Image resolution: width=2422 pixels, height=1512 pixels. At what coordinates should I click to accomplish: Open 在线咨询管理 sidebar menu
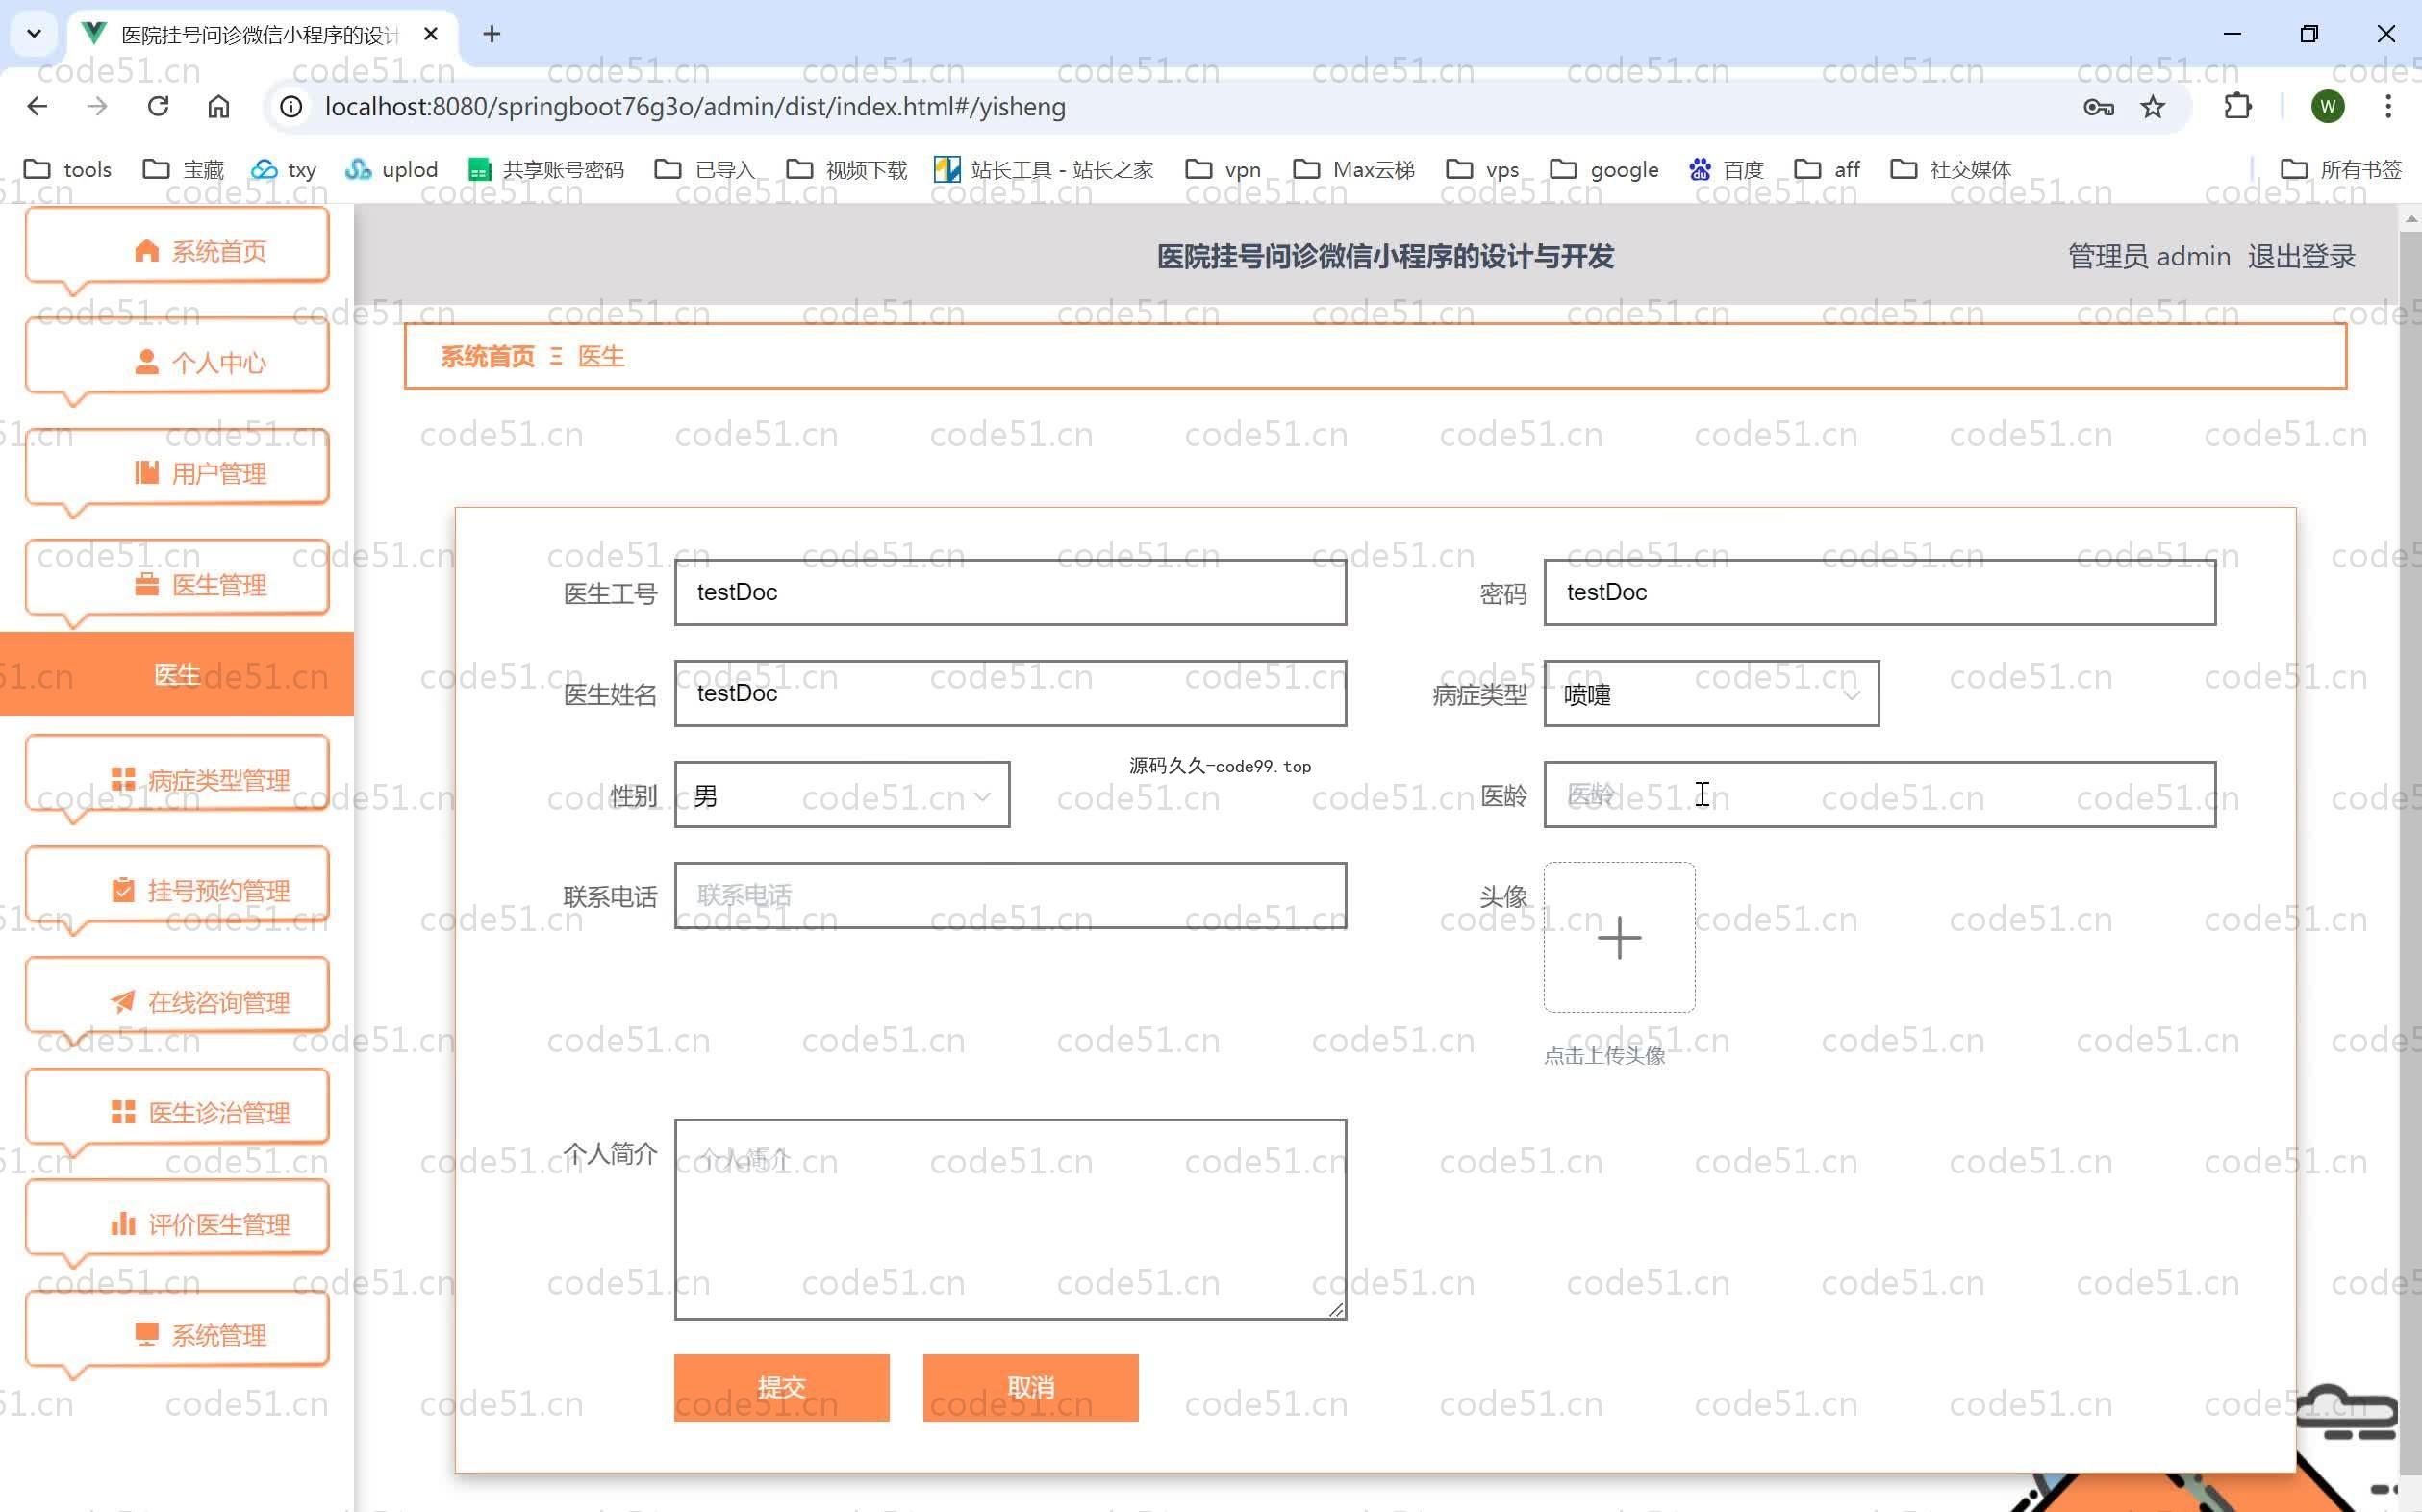178,1001
